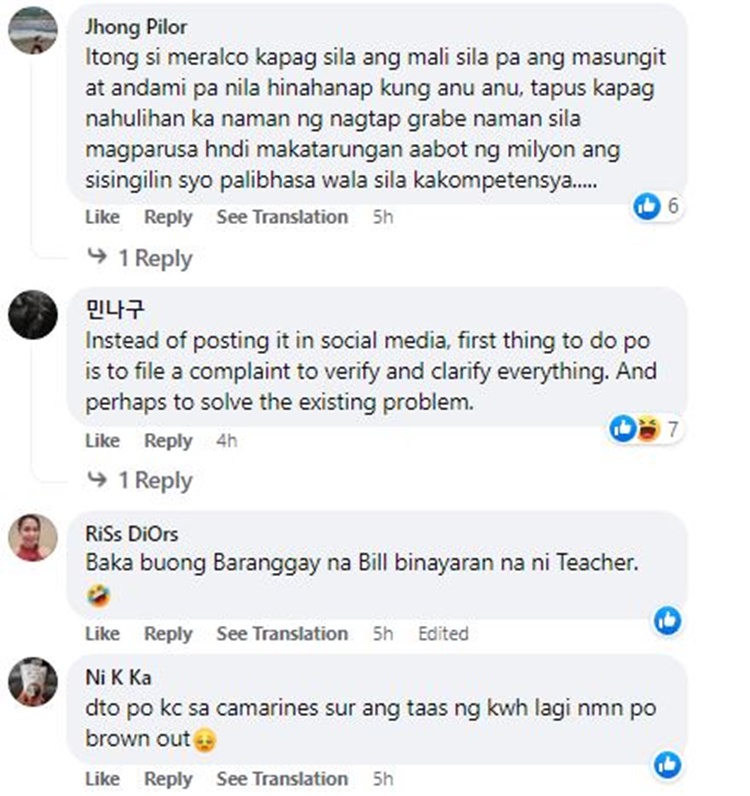
Task: Click the reply arrow icon under Jhong Pilor
Action: [x=97, y=256]
